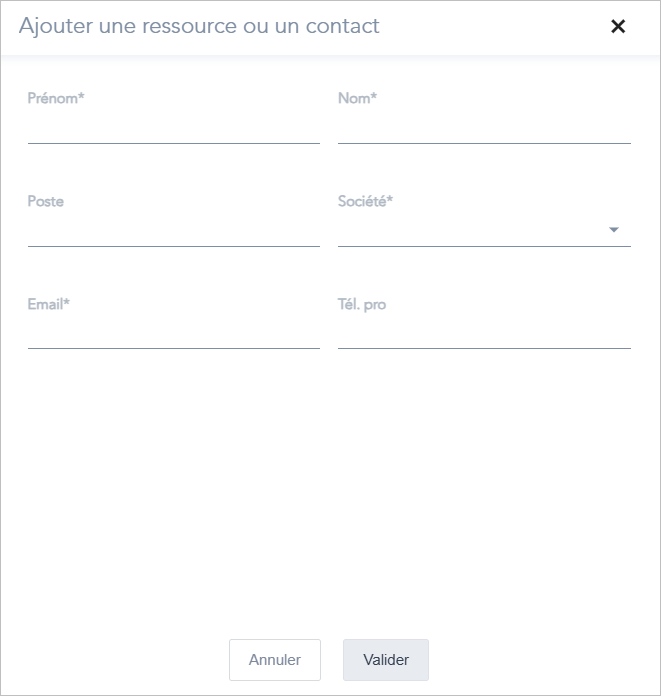Click the dialog title 'Ajouter une ressource ou un contact'
This screenshot has width=661, height=696.
point(199,26)
